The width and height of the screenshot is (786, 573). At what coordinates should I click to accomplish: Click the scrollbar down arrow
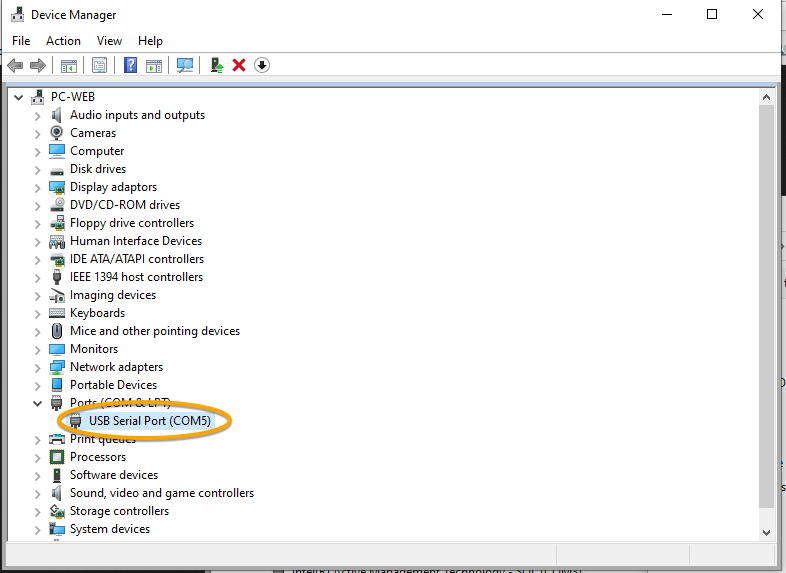pos(766,532)
